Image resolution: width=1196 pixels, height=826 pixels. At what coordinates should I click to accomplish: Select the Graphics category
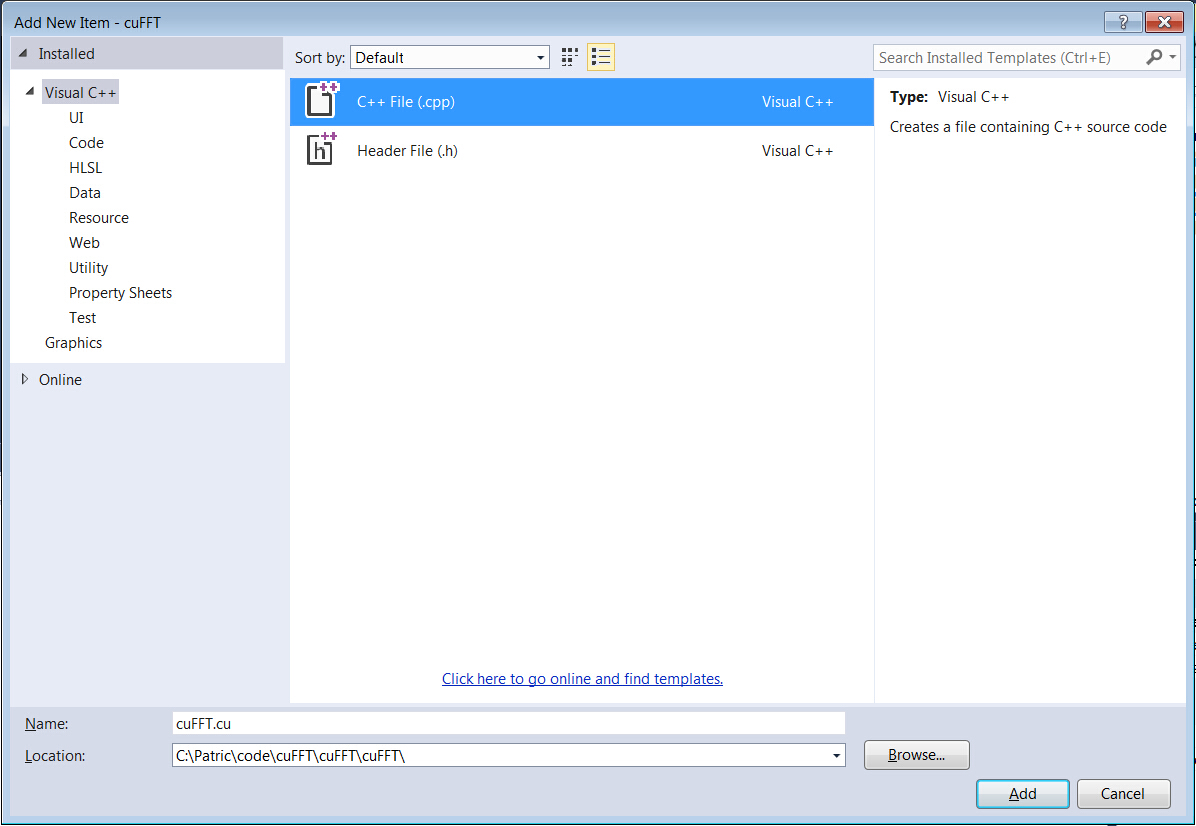pyautogui.click(x=73, y=343)
